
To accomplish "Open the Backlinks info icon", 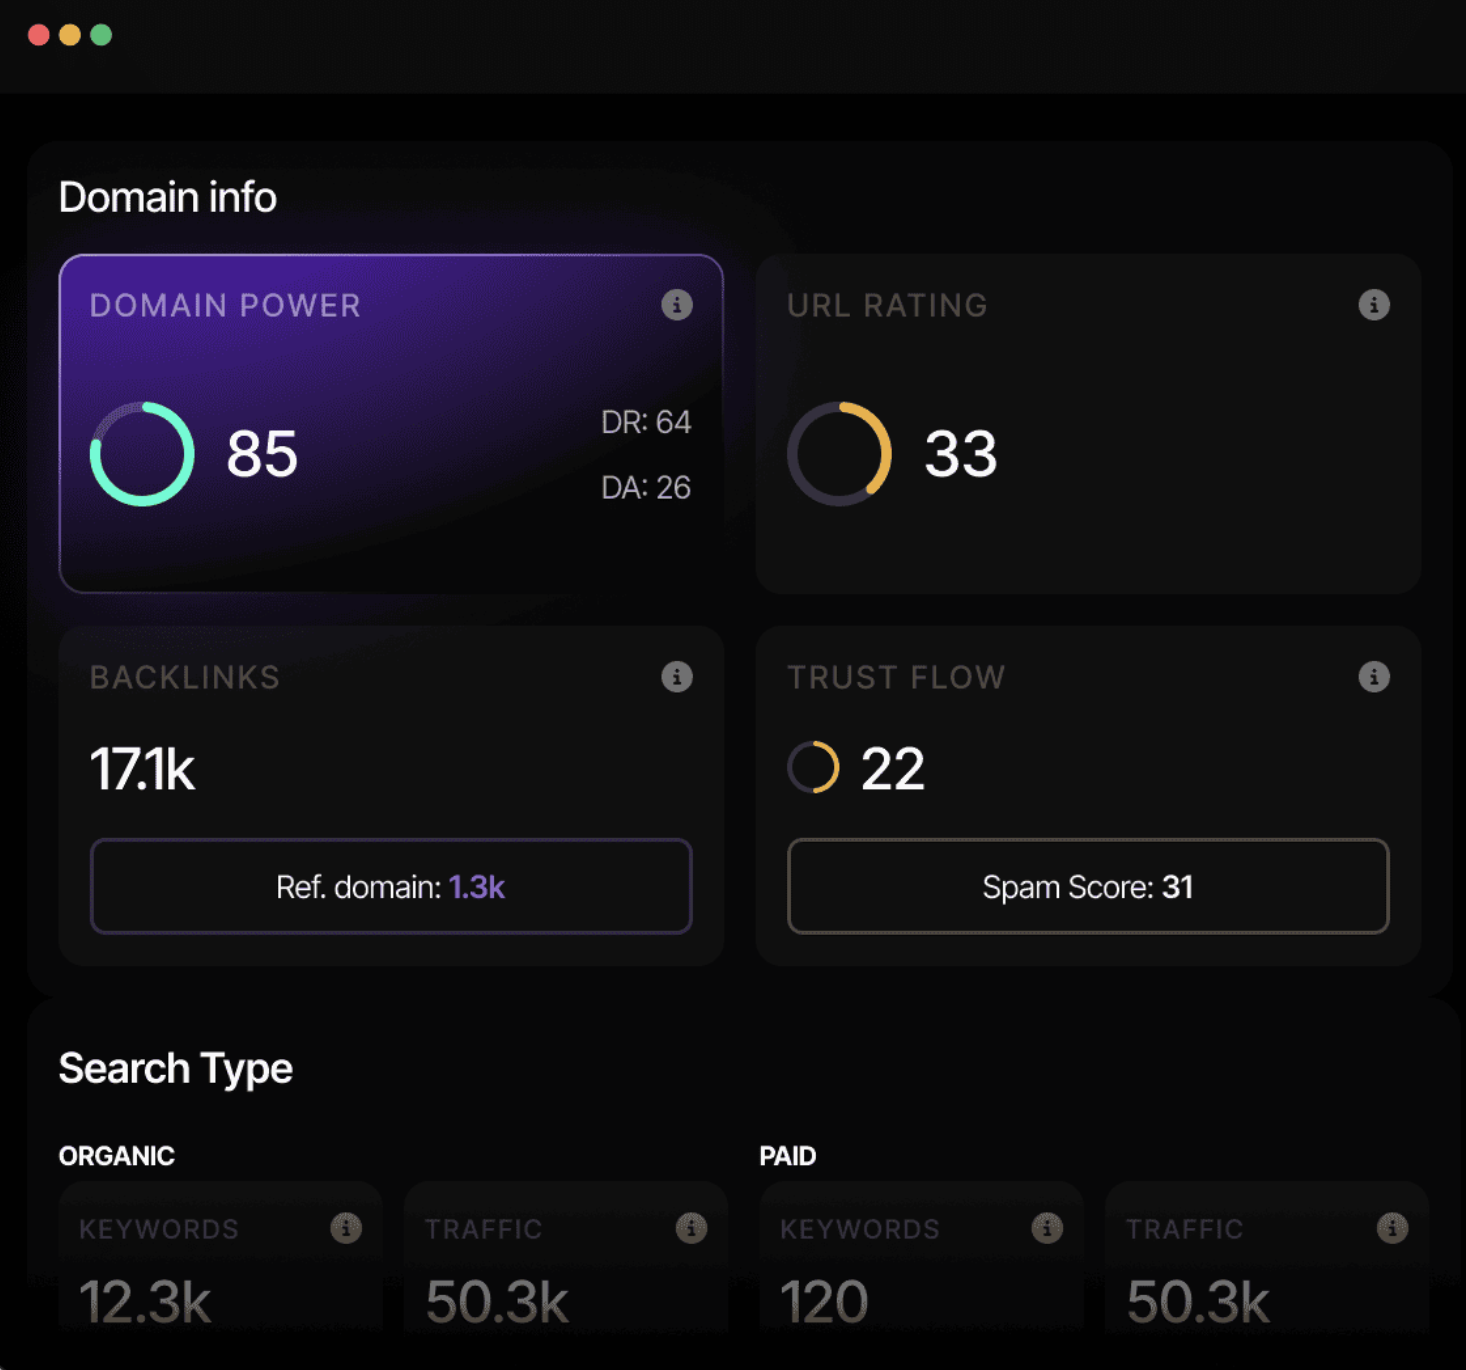I will 677,677.
